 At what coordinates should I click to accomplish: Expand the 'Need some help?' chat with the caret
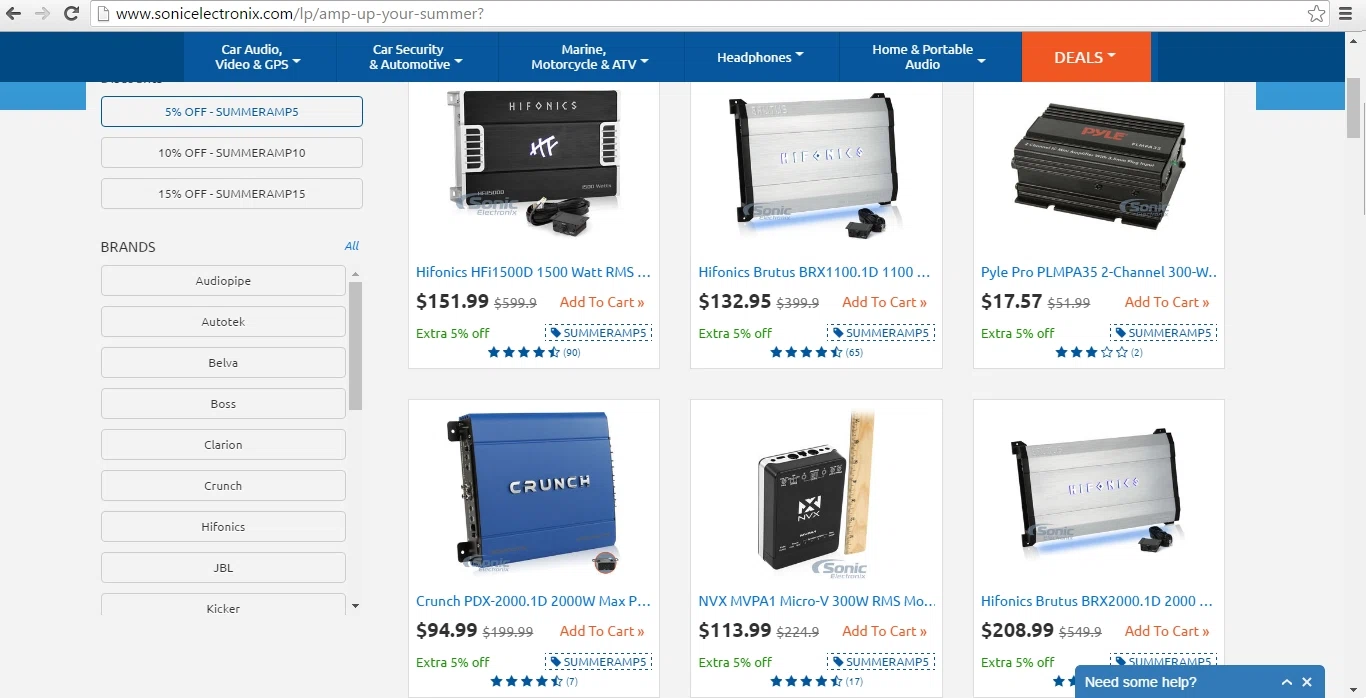(1287, 682)
